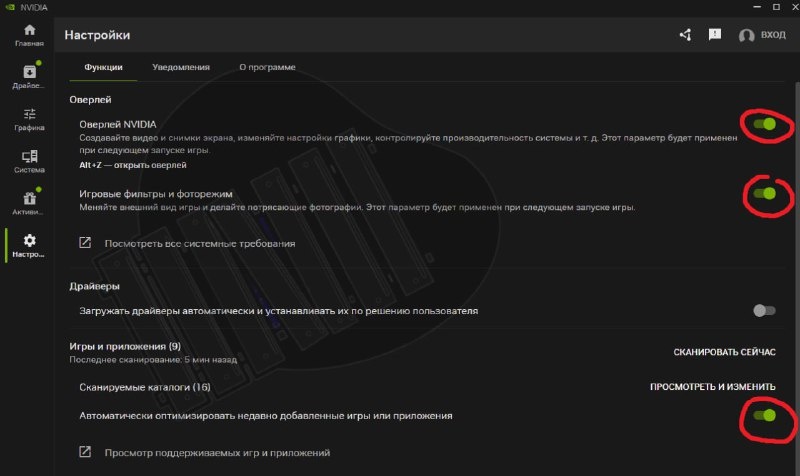Viewport: 800px width, 476px height.
Task: Click the NVIDIA logo in title bar
Action: (x=10, y=7)
